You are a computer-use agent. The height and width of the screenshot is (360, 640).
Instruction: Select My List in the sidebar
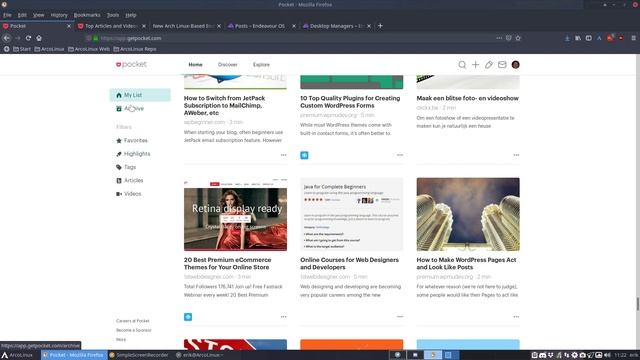pyautogui.click(x=140, y=95)
